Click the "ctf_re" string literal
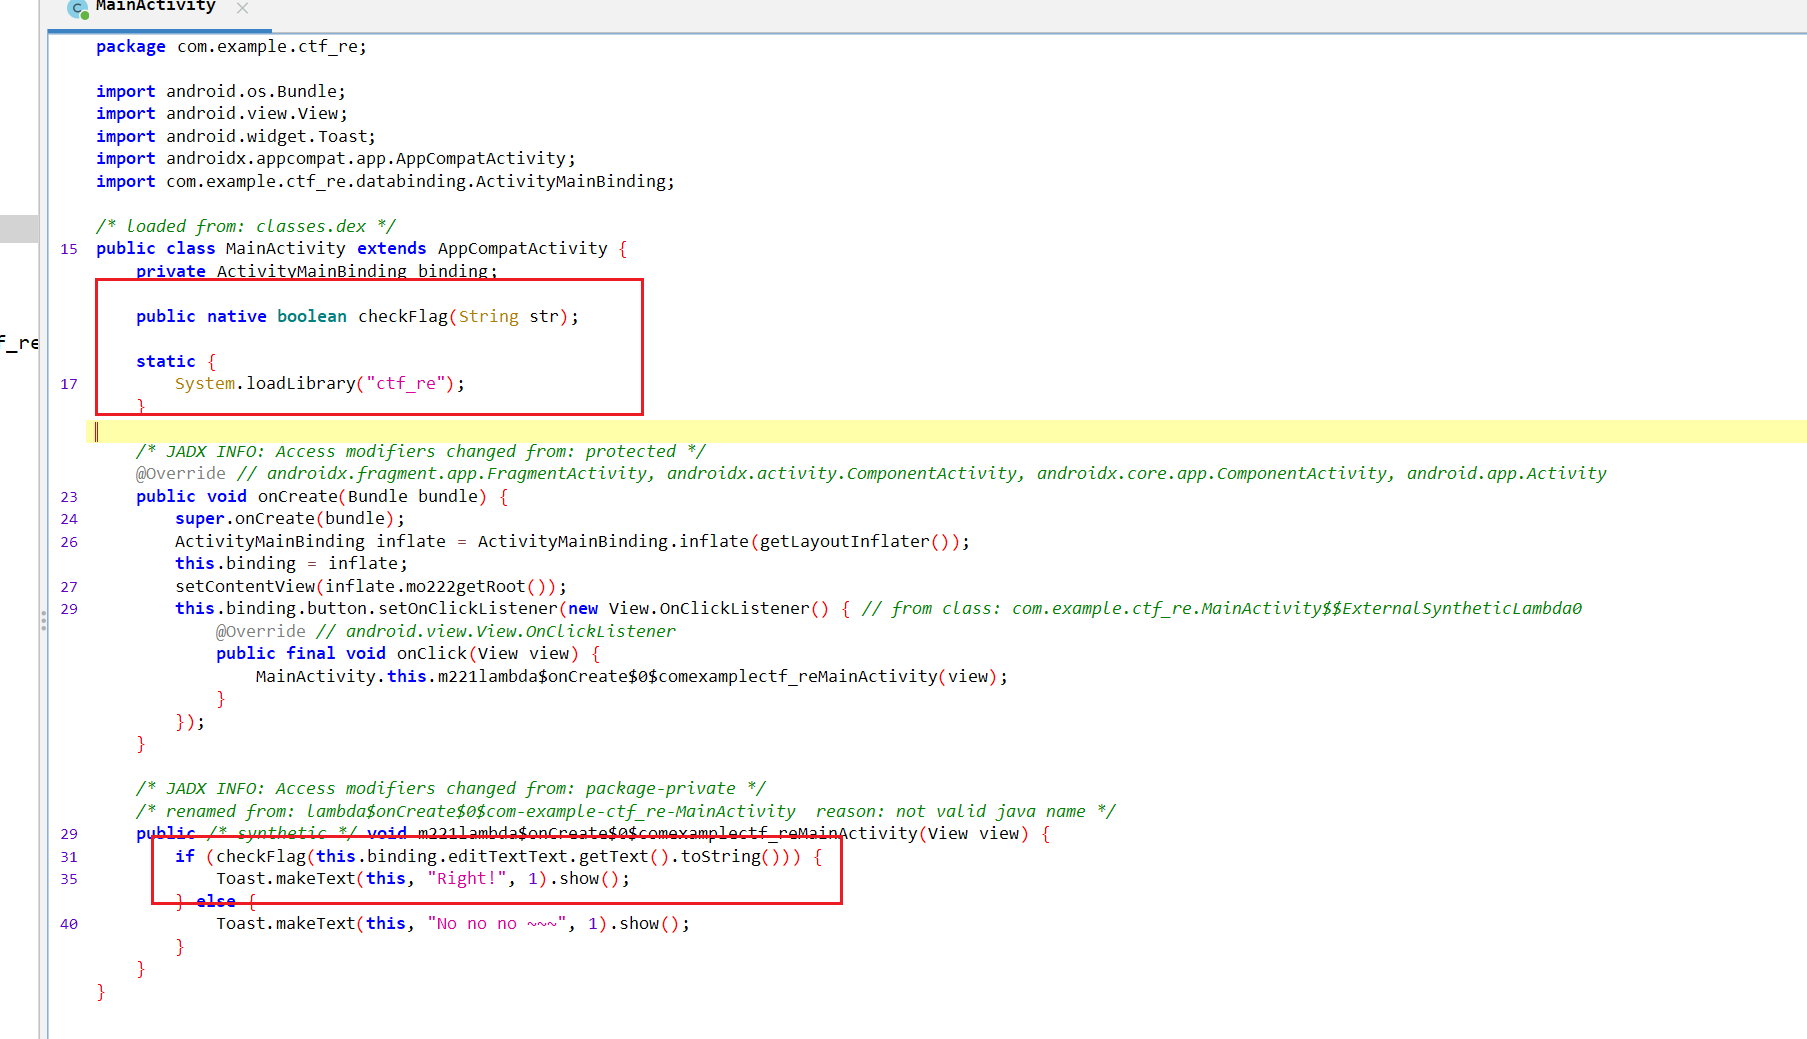This screenshot has height=1039, width=1807. coord(406,384)
